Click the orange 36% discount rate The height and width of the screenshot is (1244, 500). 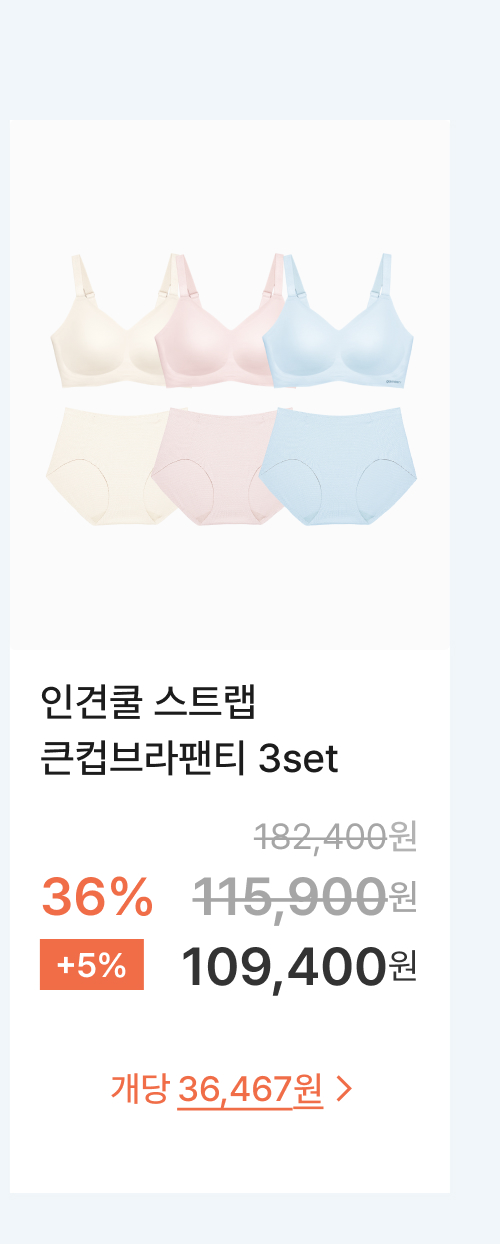97,895
